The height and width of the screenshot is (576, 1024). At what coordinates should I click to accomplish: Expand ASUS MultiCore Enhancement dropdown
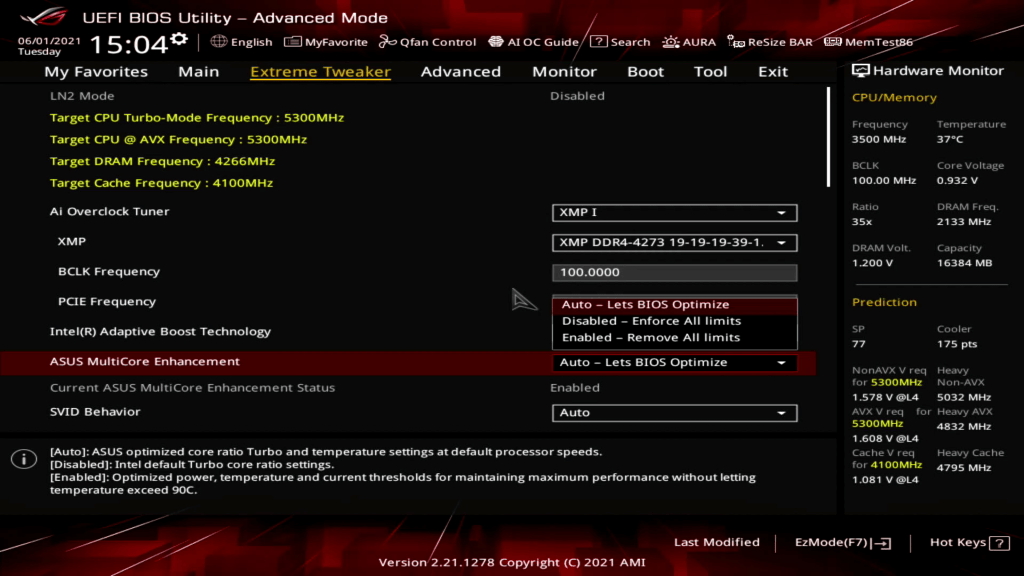point(674,362)
